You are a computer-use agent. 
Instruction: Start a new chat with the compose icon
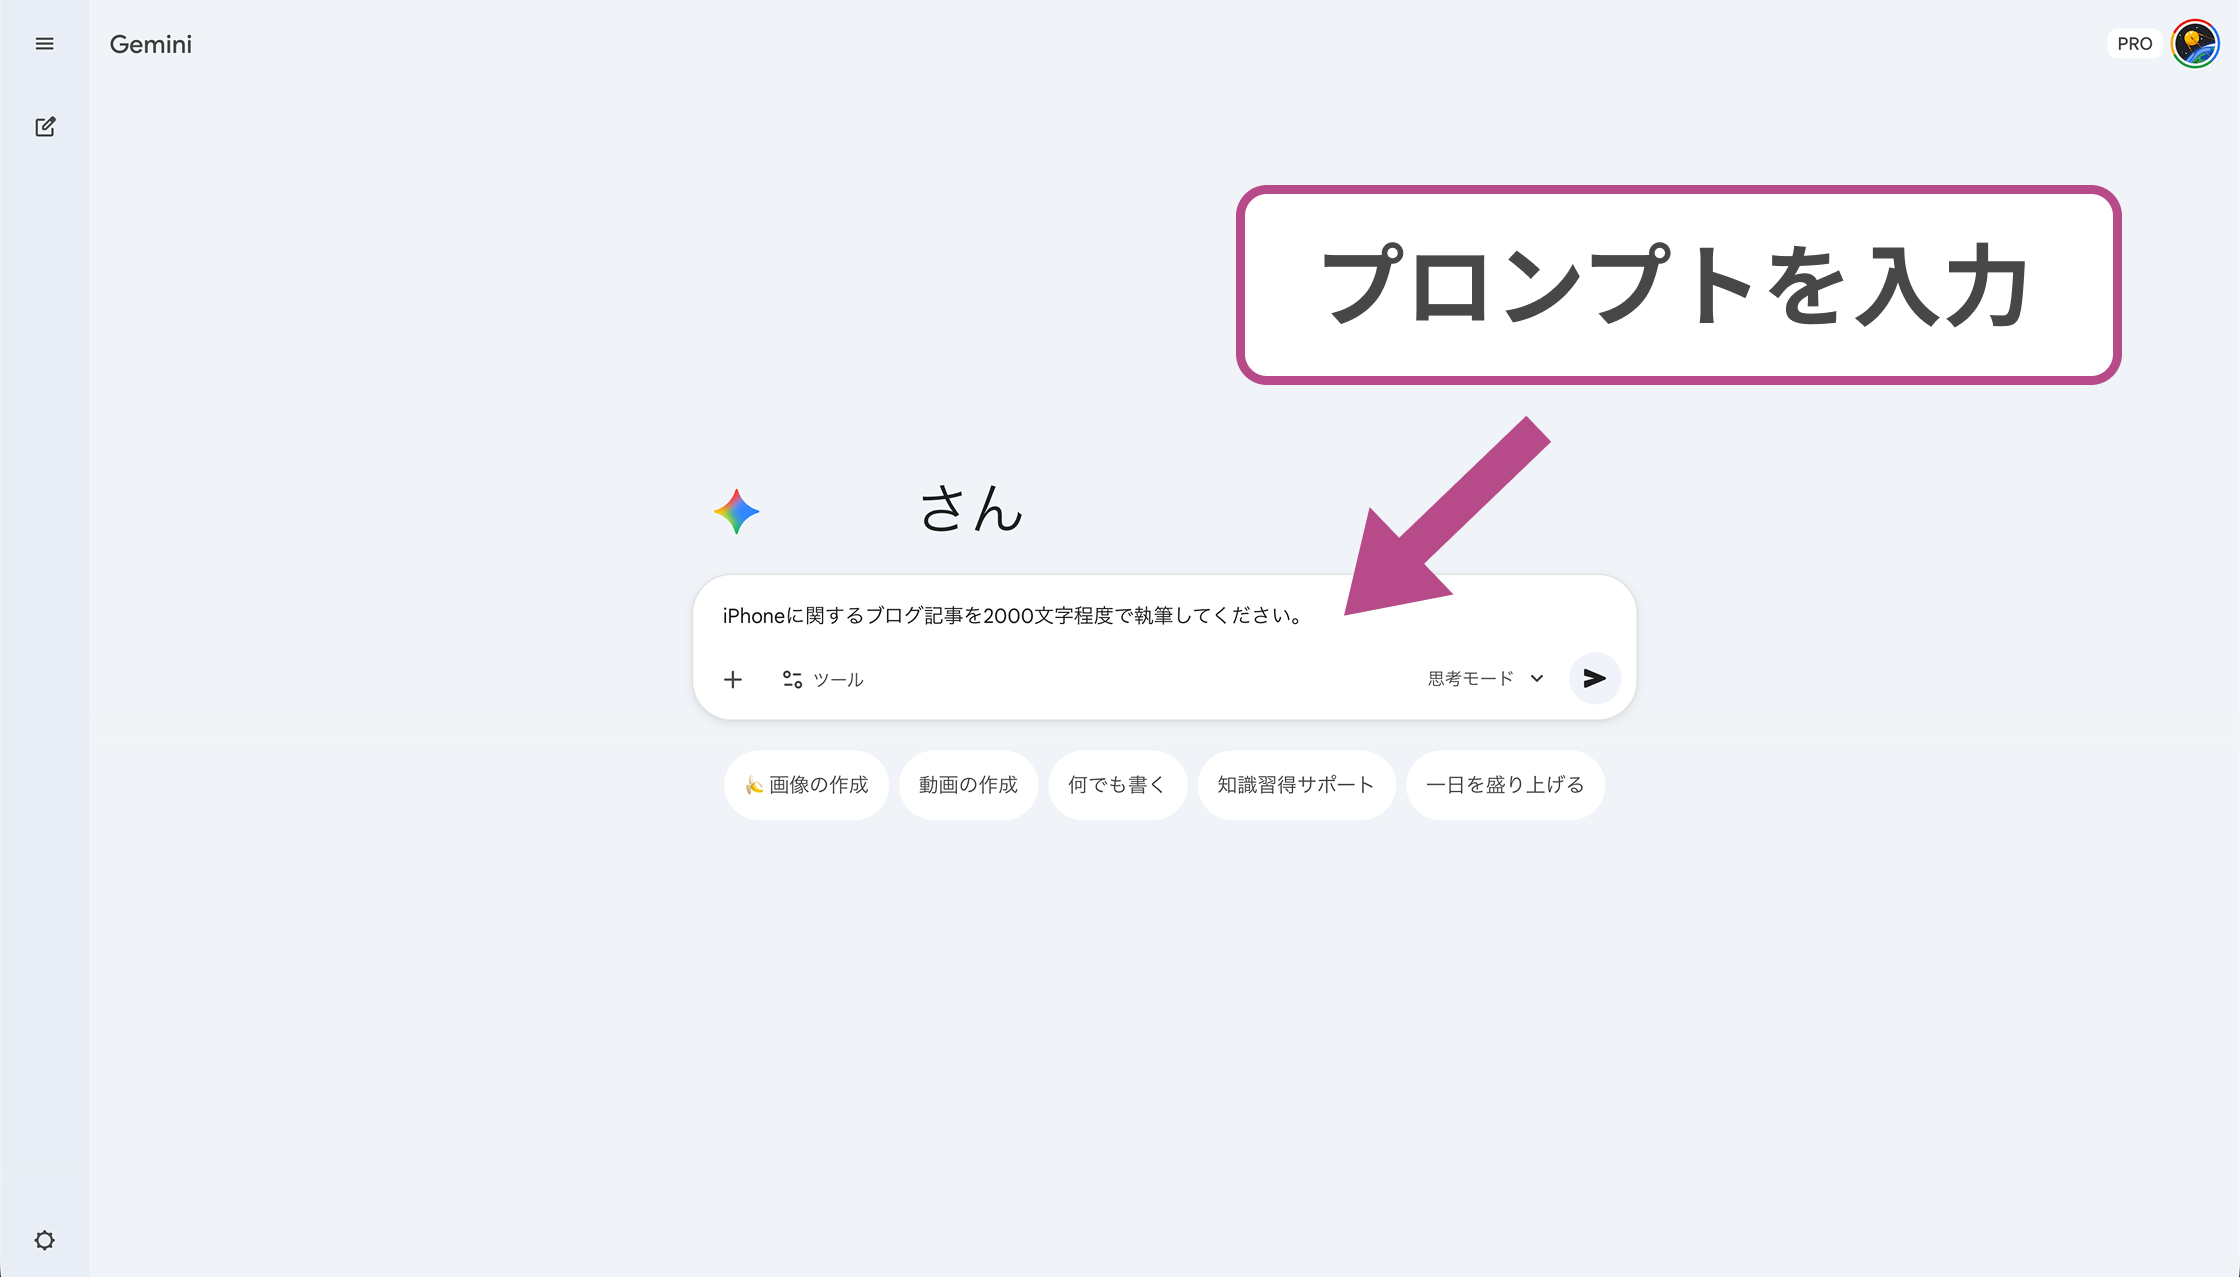pyautogui.click(x=44, y=126)
